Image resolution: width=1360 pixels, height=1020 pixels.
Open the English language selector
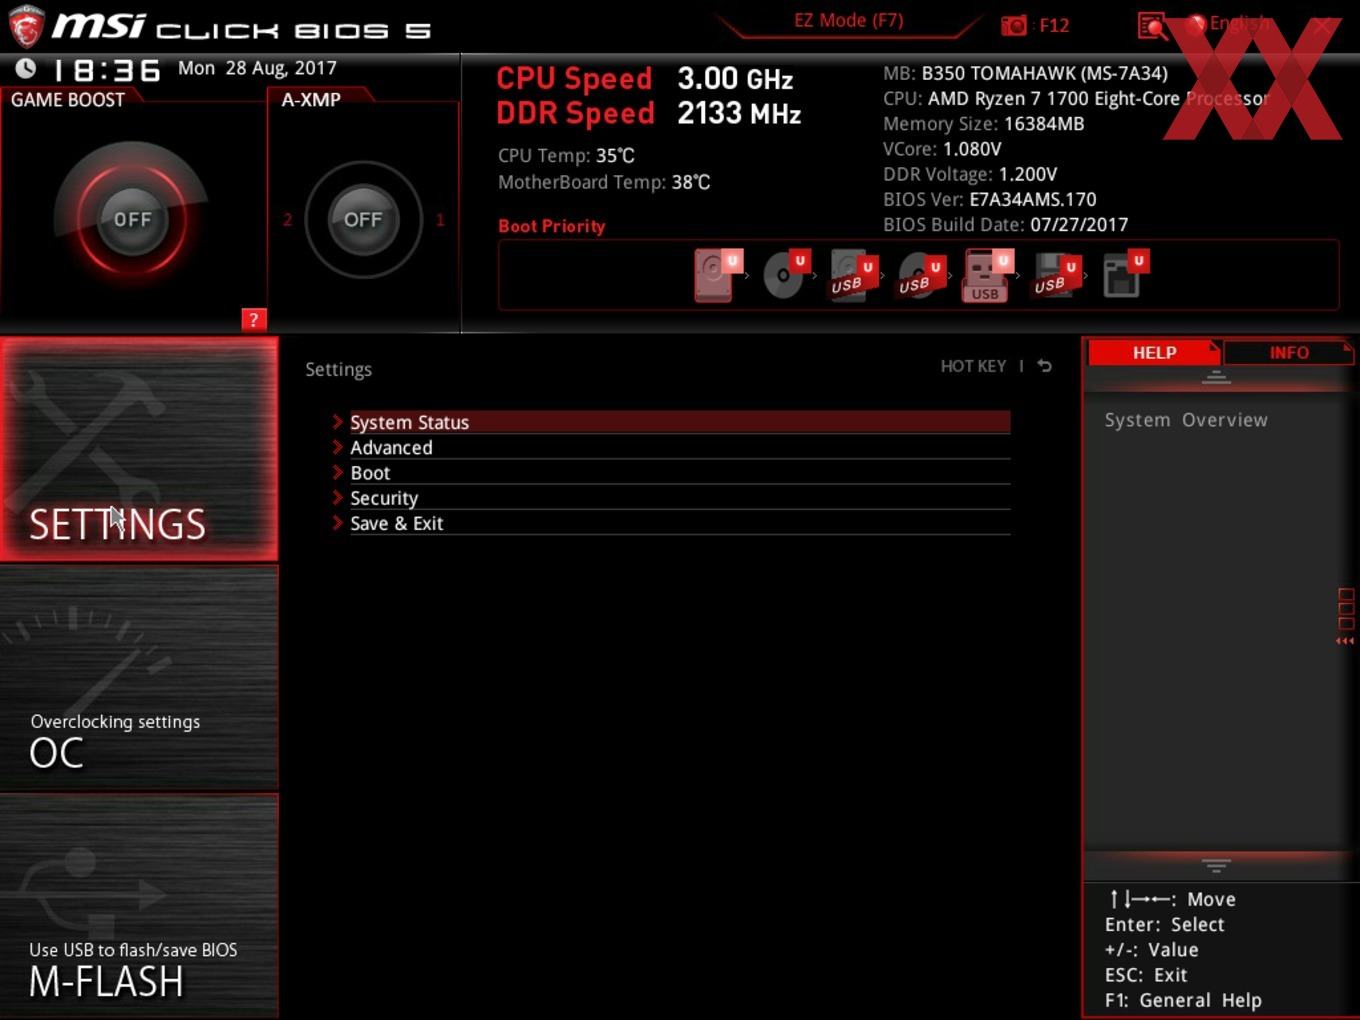coord(1228,23)
